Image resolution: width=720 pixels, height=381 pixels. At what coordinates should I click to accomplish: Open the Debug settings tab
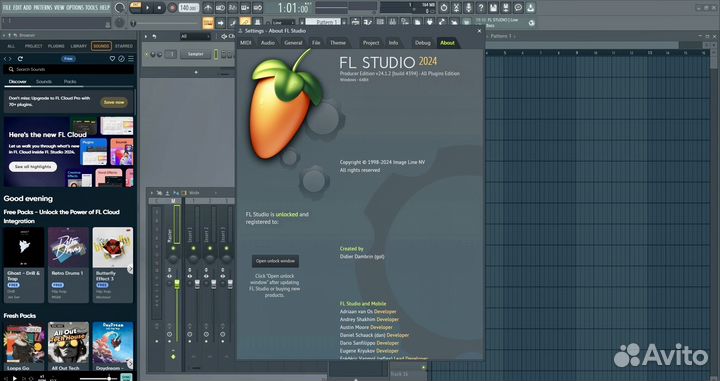tap(422, 43)
